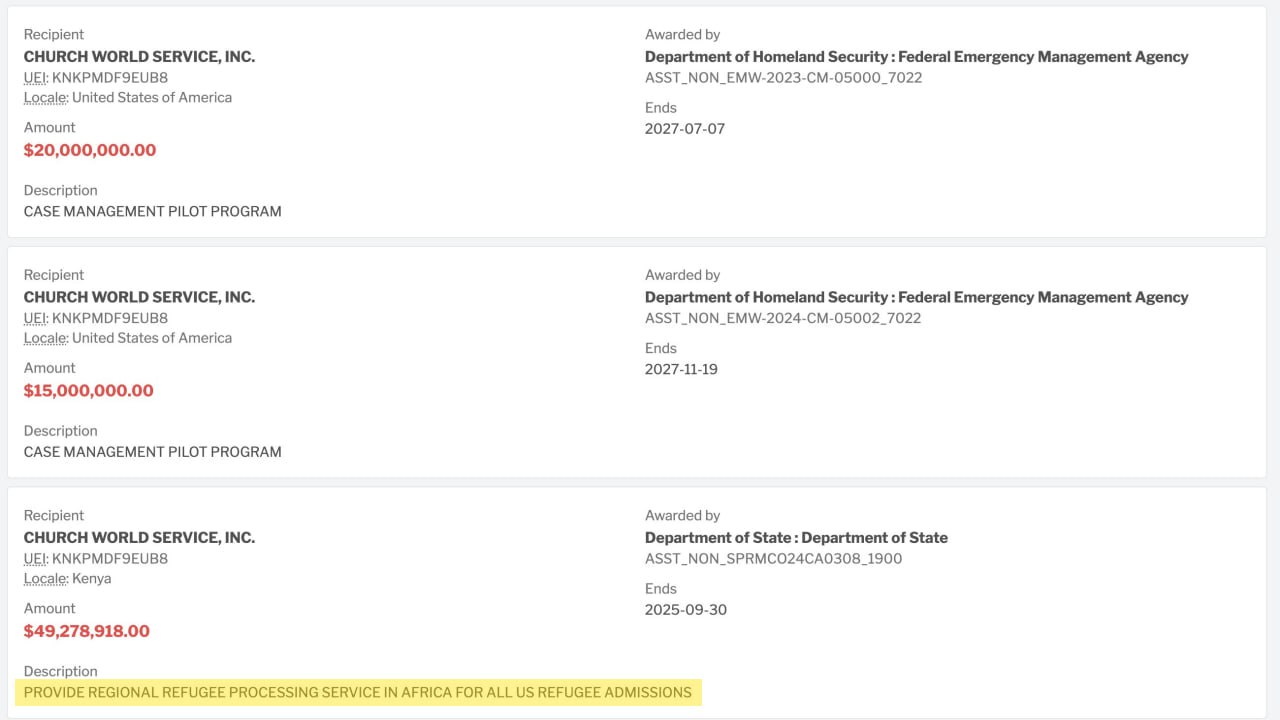Click the CASE MANAGEMENT PILOT PROGRAM description in the first card

coord(153,212)
